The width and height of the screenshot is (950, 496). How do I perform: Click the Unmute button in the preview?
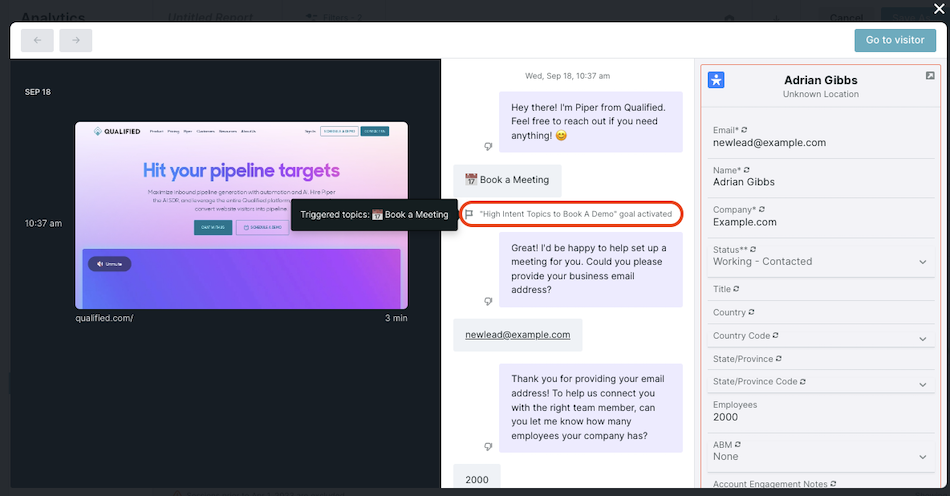(x=110, y=264)
